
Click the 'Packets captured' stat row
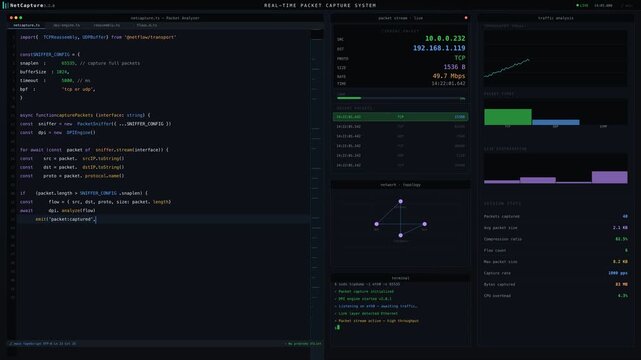coord(556,216)
